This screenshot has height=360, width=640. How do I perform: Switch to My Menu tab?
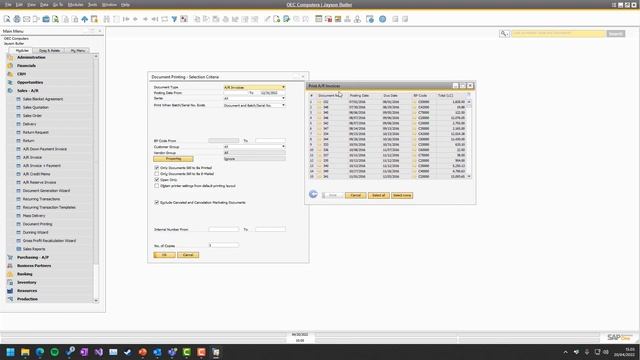click(78, 51)
